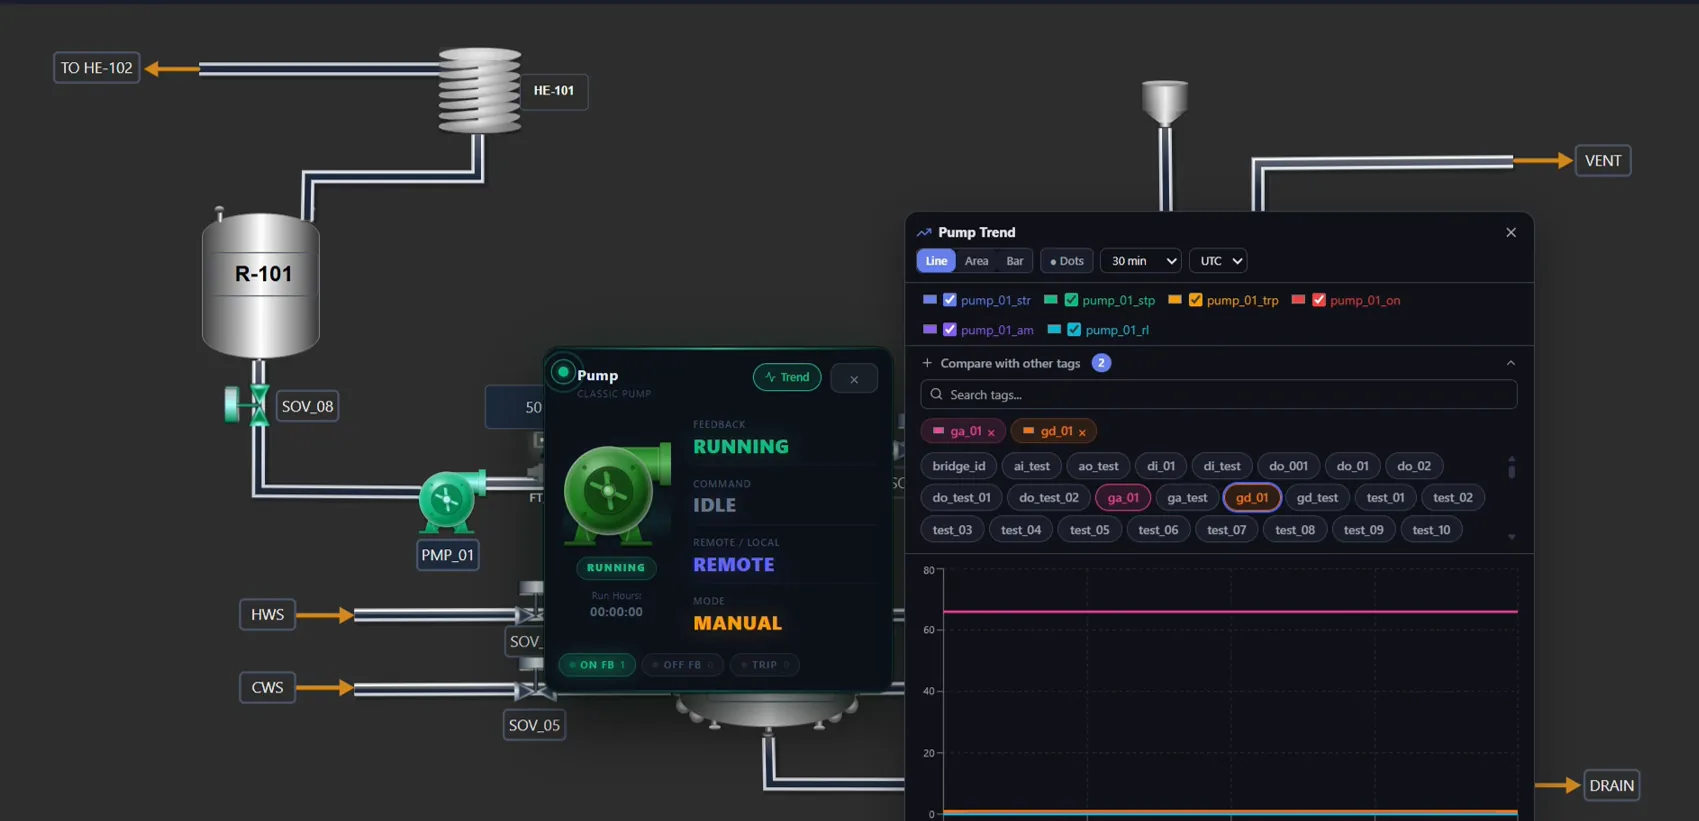Screen dimensions: 1699x821
Task: Select the PMP_01 pump icon
Action: pyautogui.click(x=449, y=501)
